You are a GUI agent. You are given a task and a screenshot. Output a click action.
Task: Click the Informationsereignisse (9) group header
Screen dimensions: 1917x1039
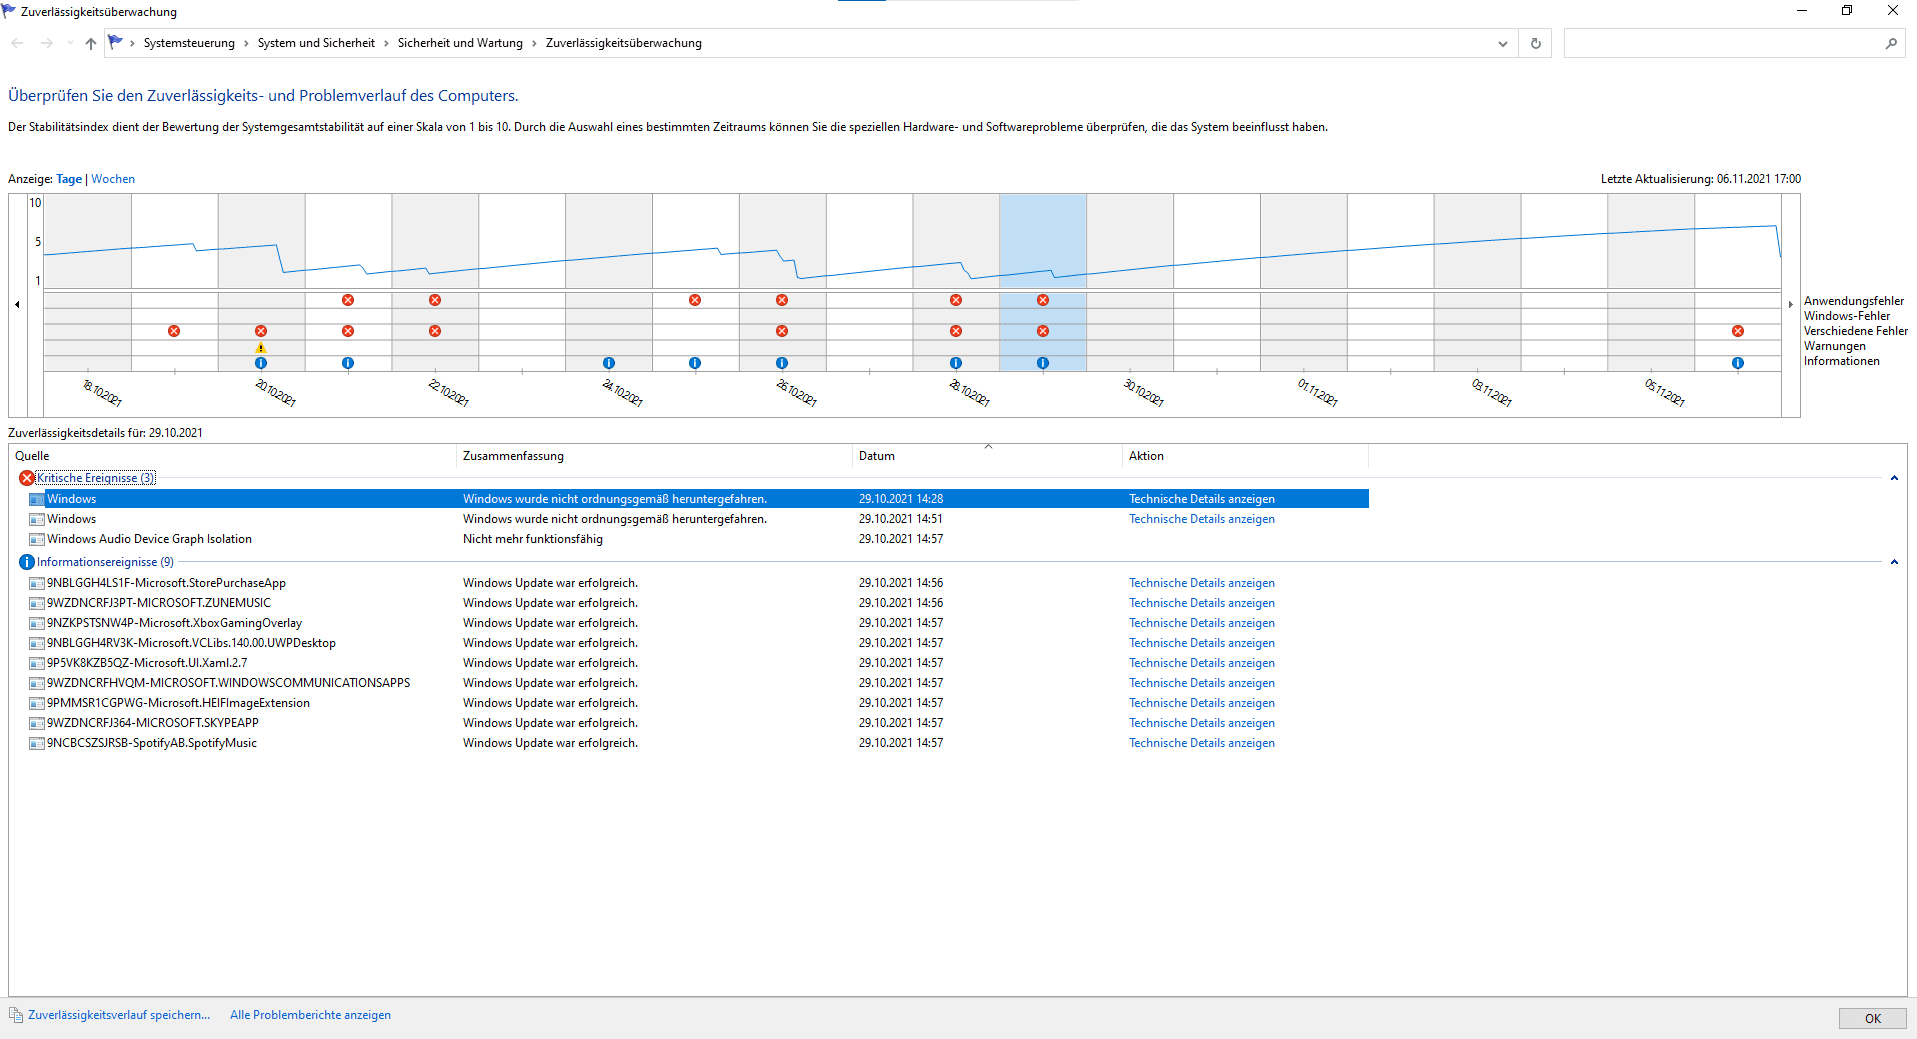tap(105, 562)
